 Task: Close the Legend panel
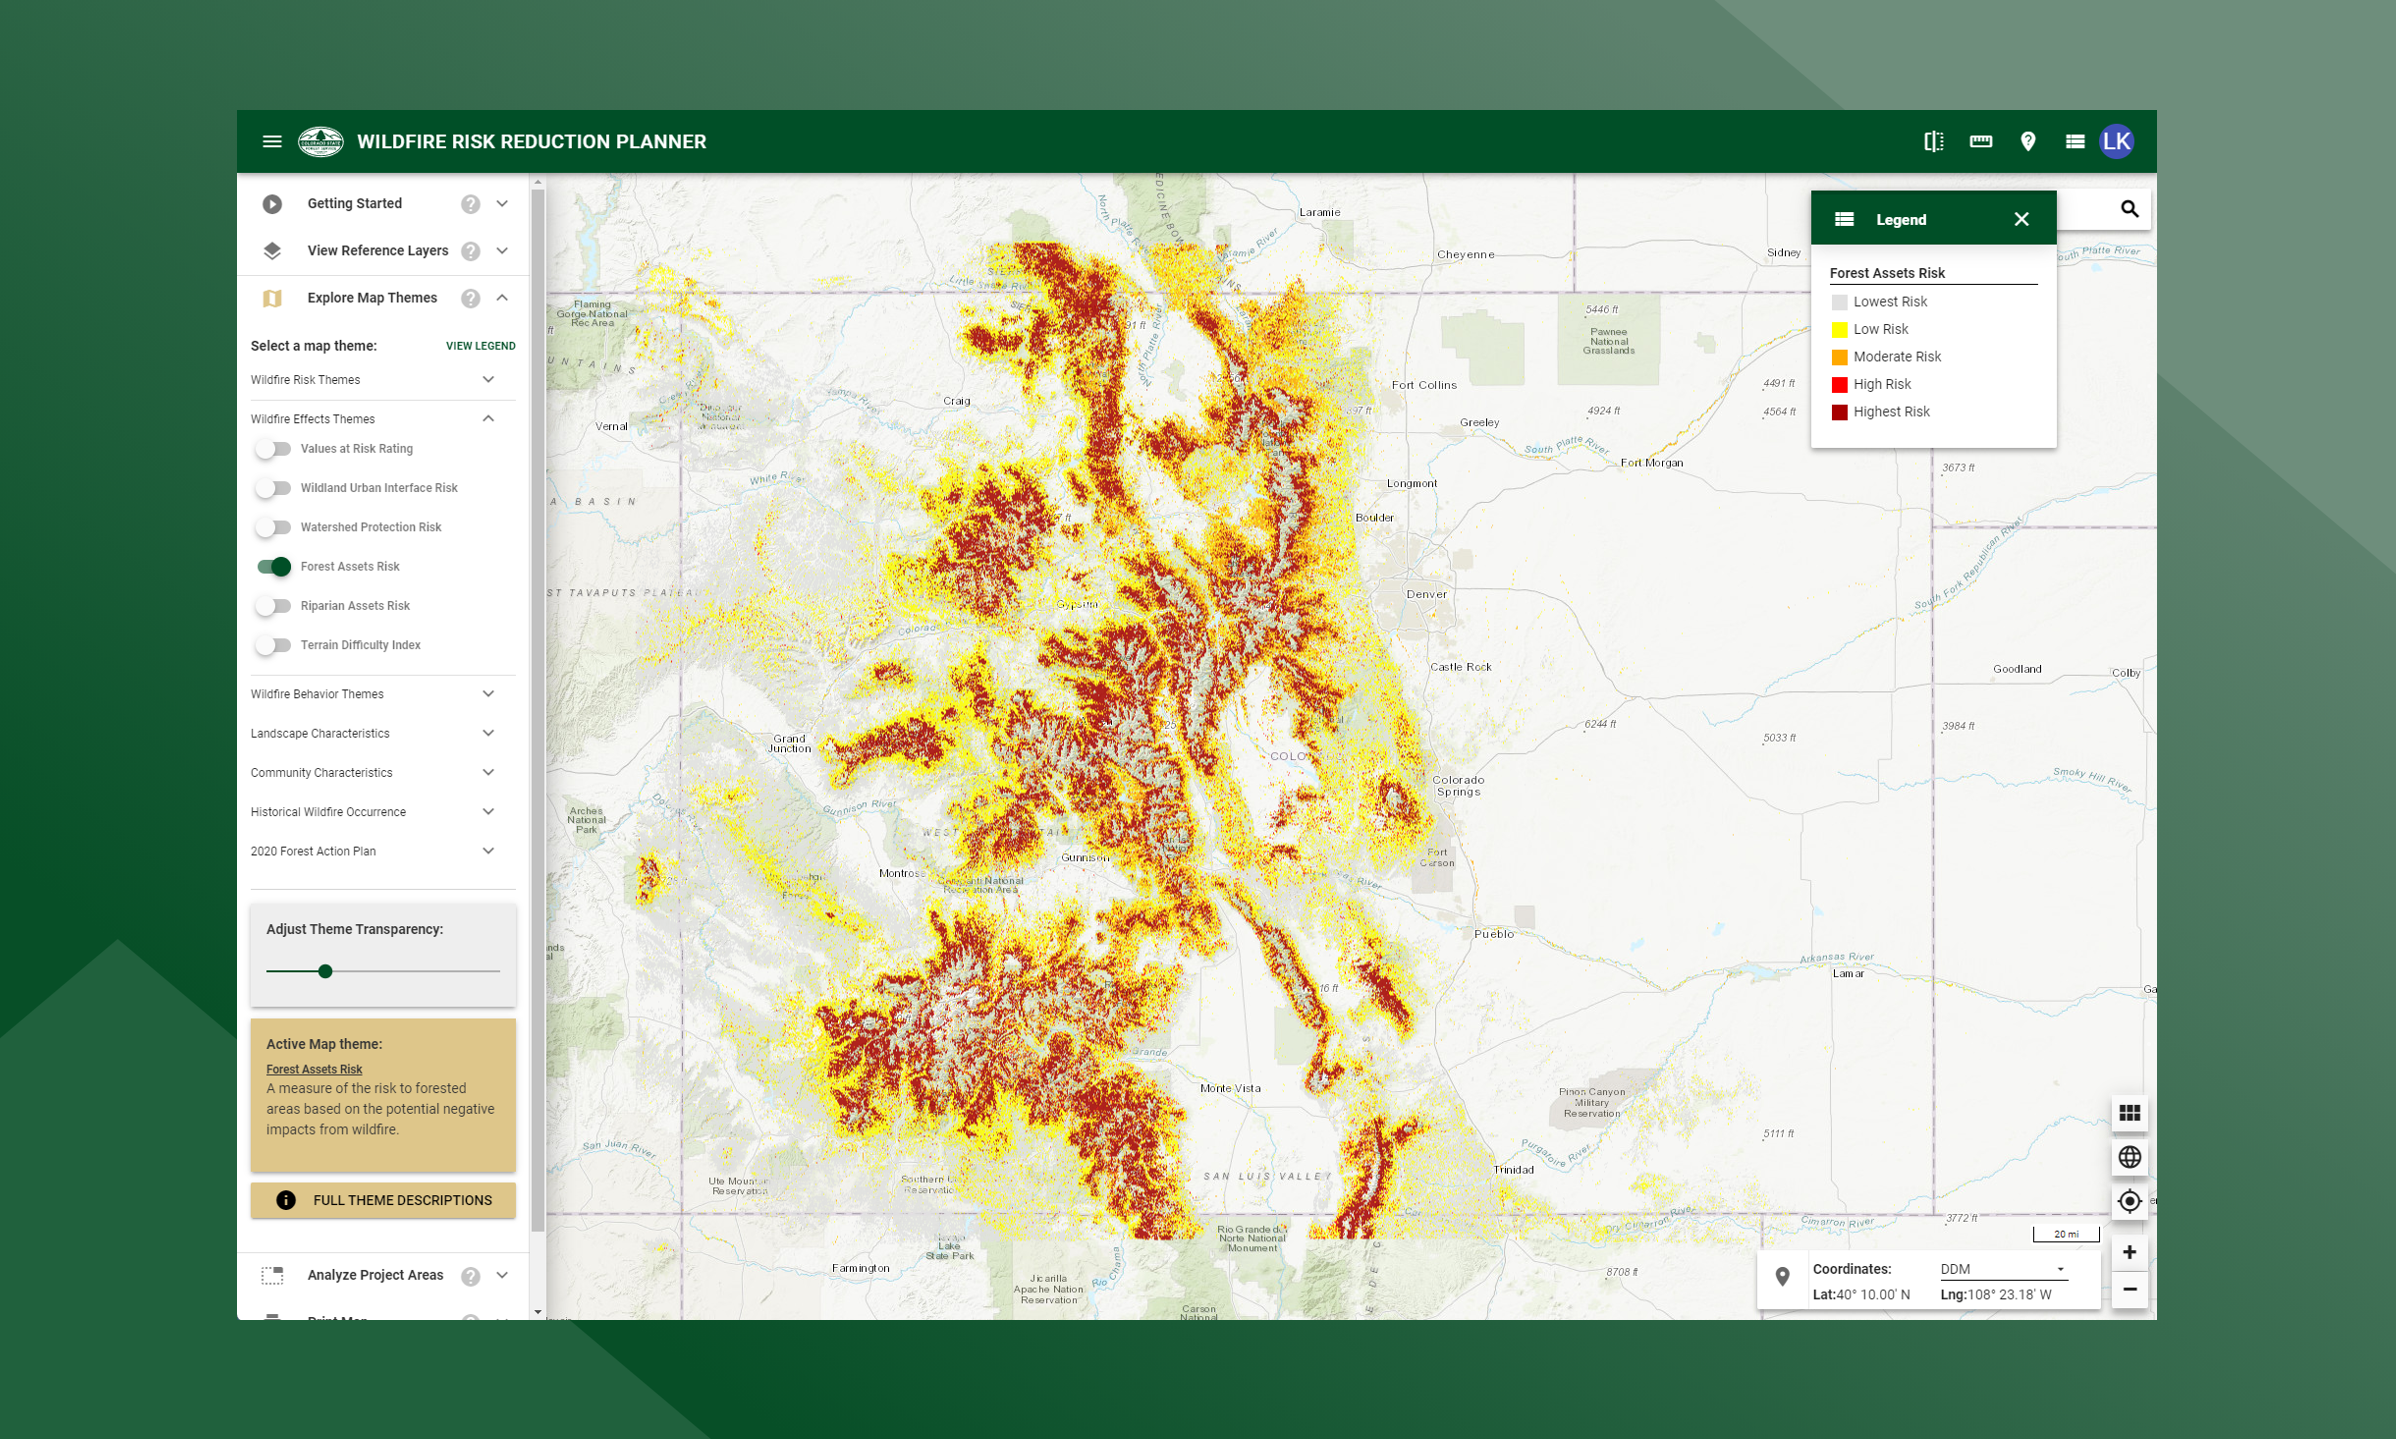(x=2021, y=219)
